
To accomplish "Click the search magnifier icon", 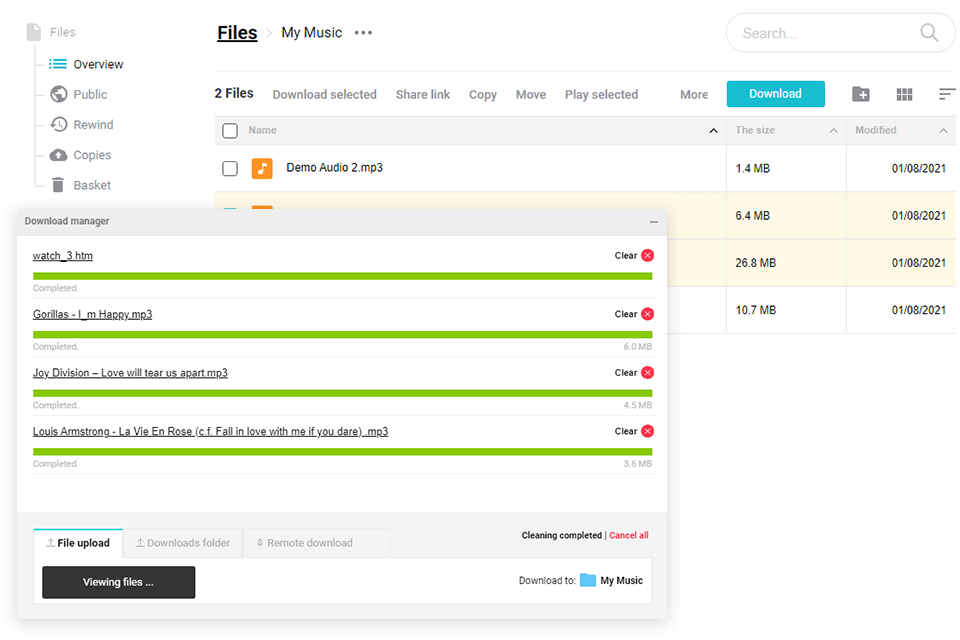I will tap(929, 32).
